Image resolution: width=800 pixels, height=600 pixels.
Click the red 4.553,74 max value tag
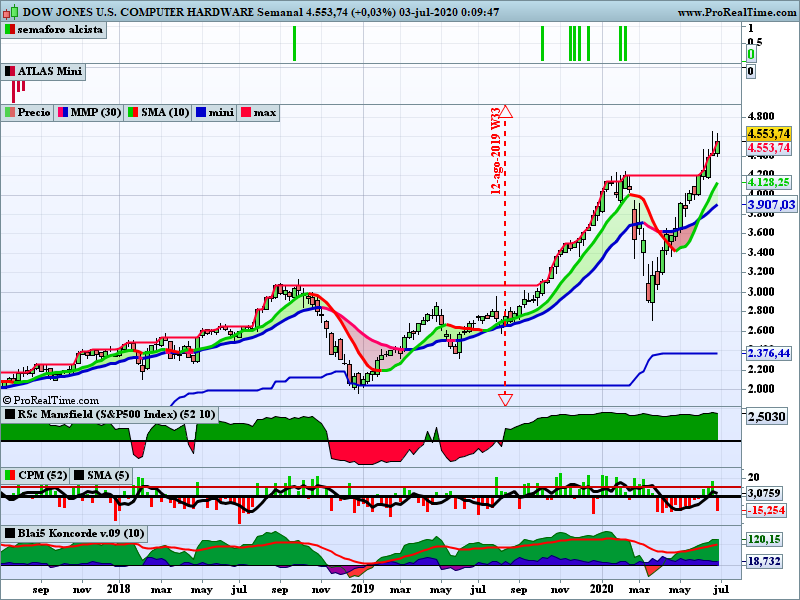coord(769,148)
